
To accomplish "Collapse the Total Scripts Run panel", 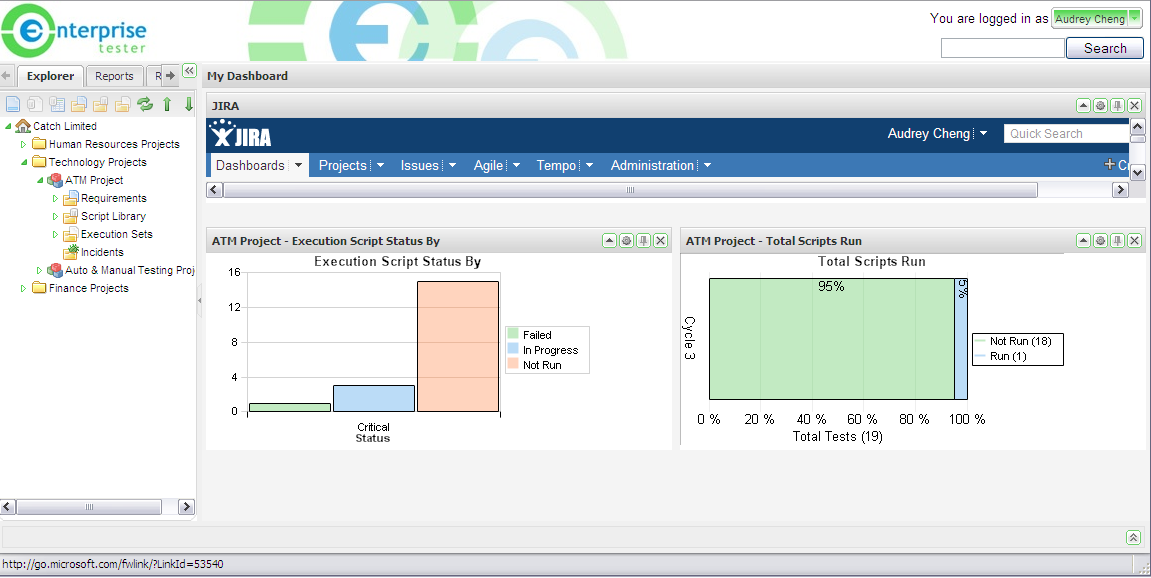I will point(1083,241).
